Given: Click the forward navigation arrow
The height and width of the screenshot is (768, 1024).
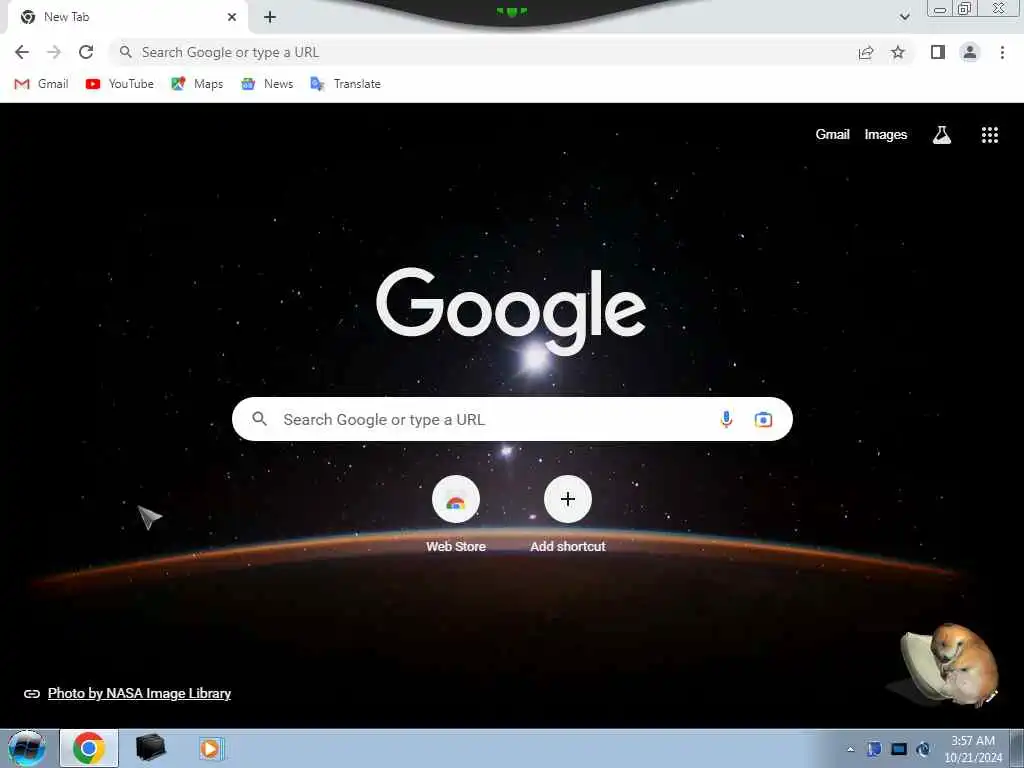Looking at the screenshot, I should pyautogui.click(x=54, y=52).
